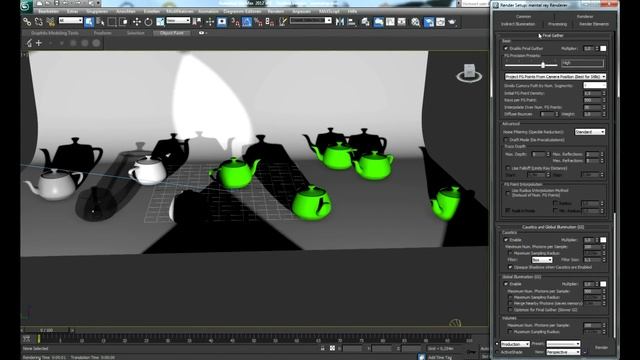Open the Layer Manager icon
Screen dimensions: 640x360
(366, 22)
